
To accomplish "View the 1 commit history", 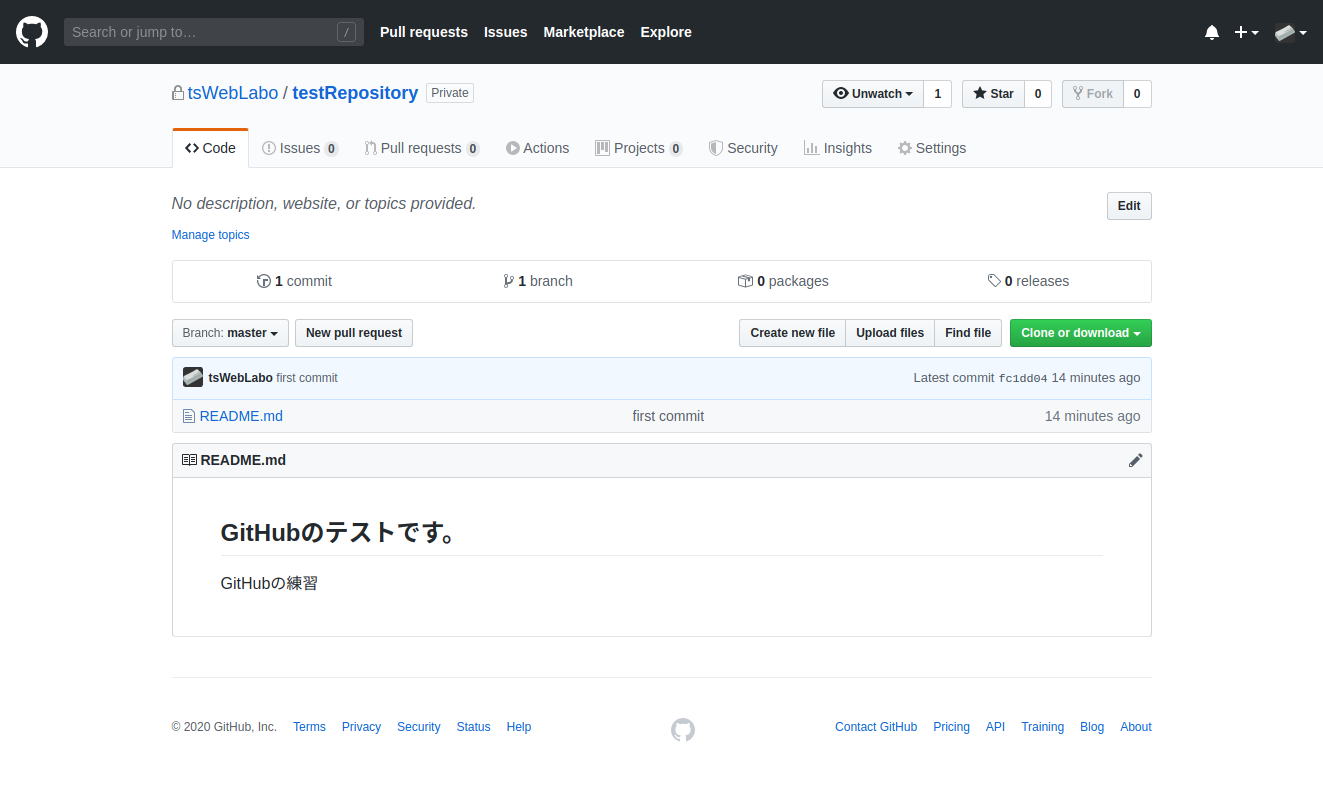I will click(x=294, y=281).
